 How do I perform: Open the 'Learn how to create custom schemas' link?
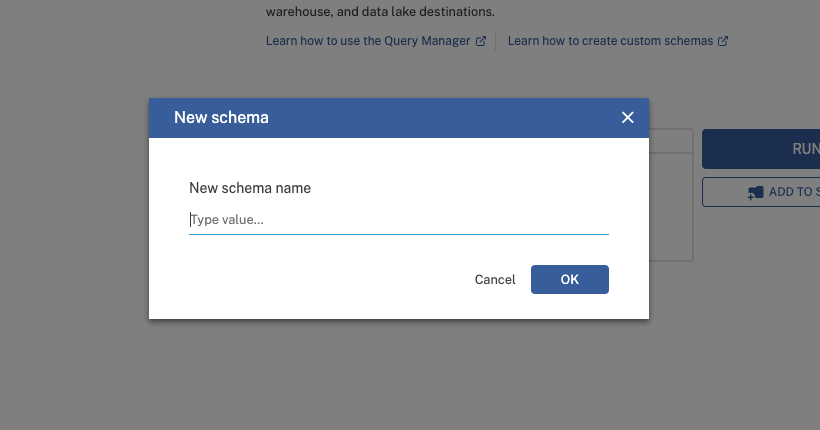click(610, 41)
